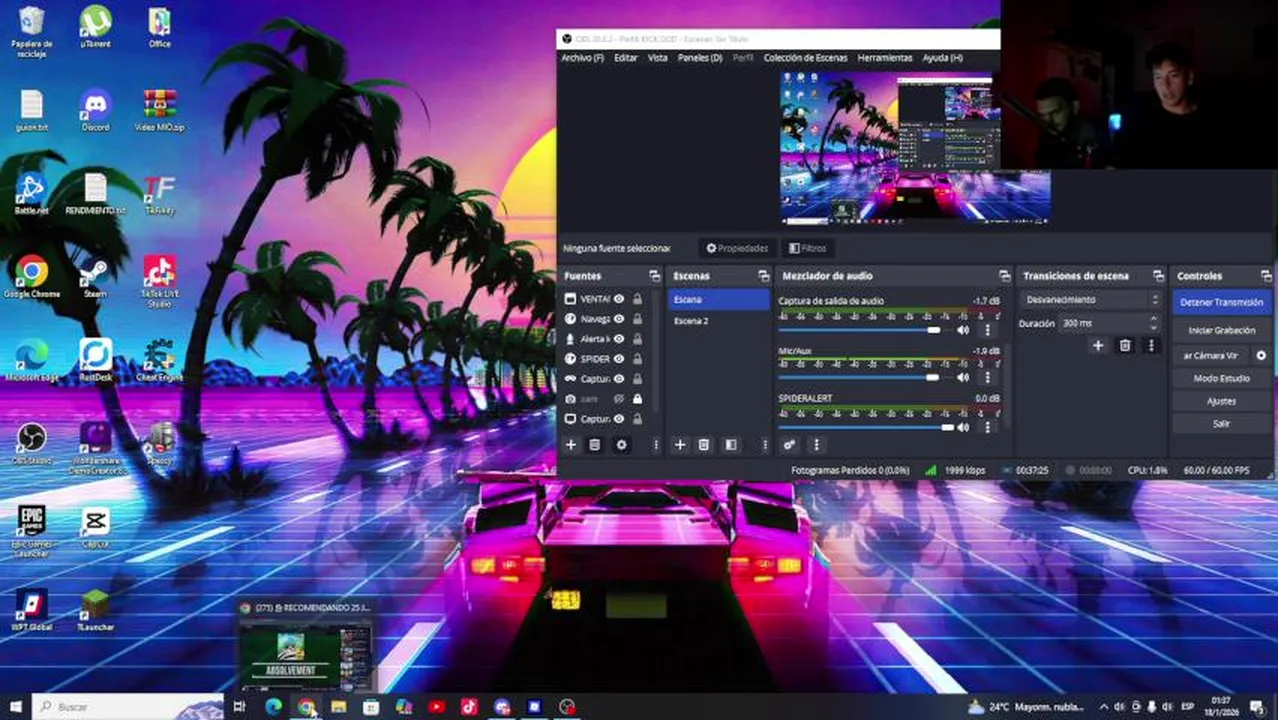Open Filtros button above sources
The image size is (1278, 720).
pos(807,248)
